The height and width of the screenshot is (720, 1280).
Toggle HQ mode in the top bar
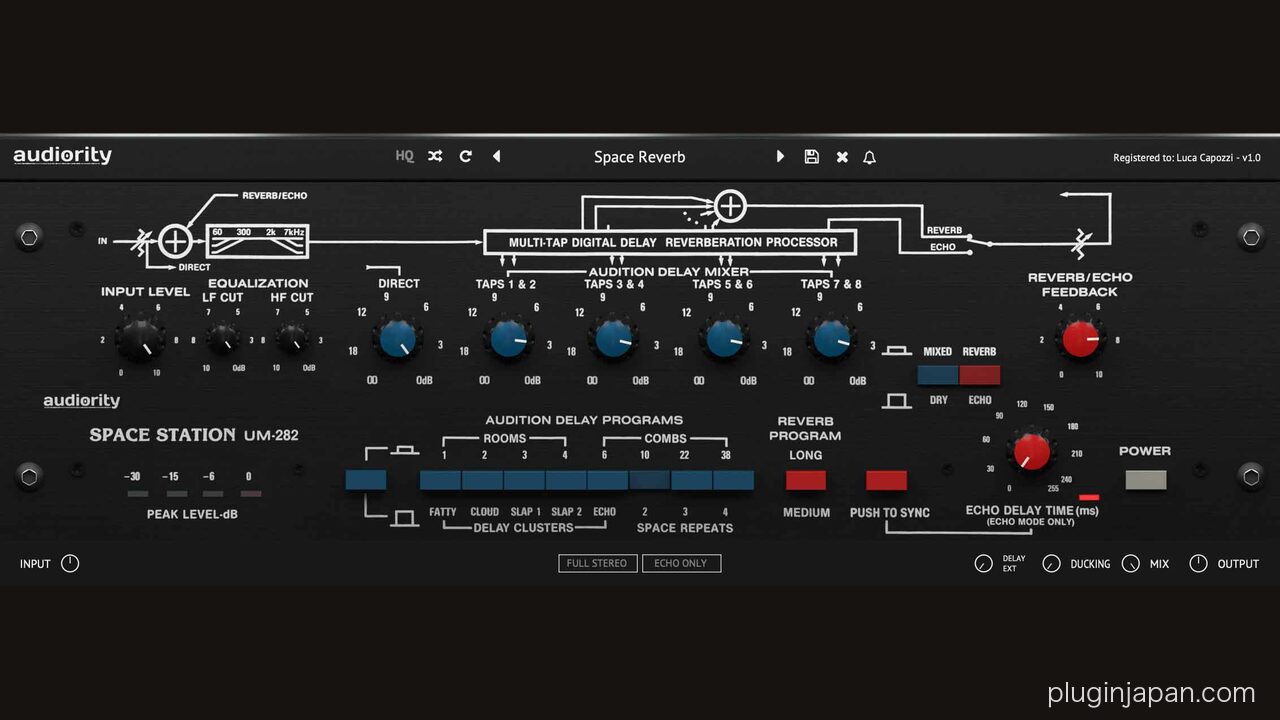tap(404, 156)
